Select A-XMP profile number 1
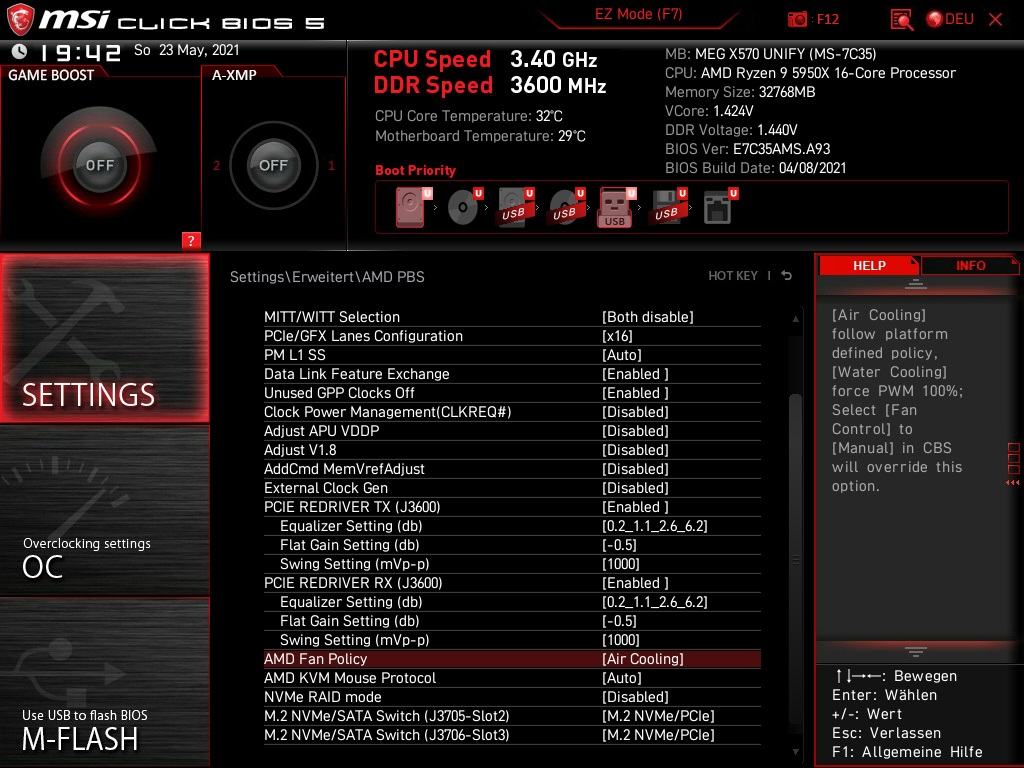The image size is (1024, 768). [x=331, y=166]
